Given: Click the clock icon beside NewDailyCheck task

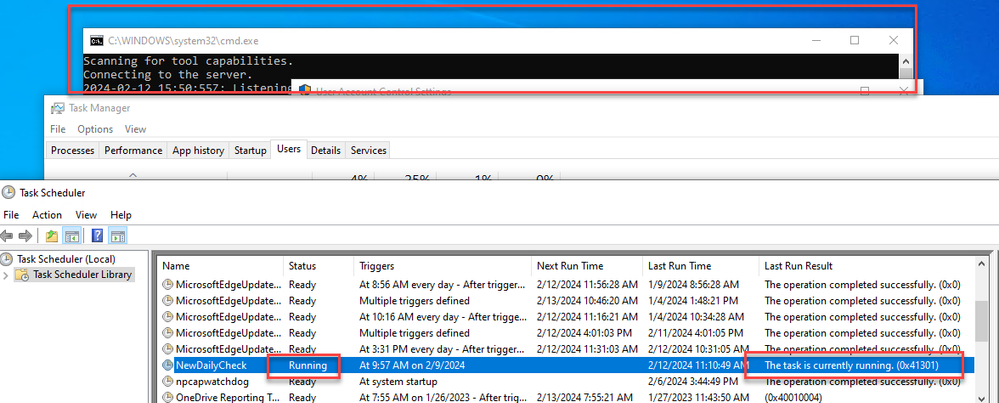Looking at the screenshot, I should point(167,366).
